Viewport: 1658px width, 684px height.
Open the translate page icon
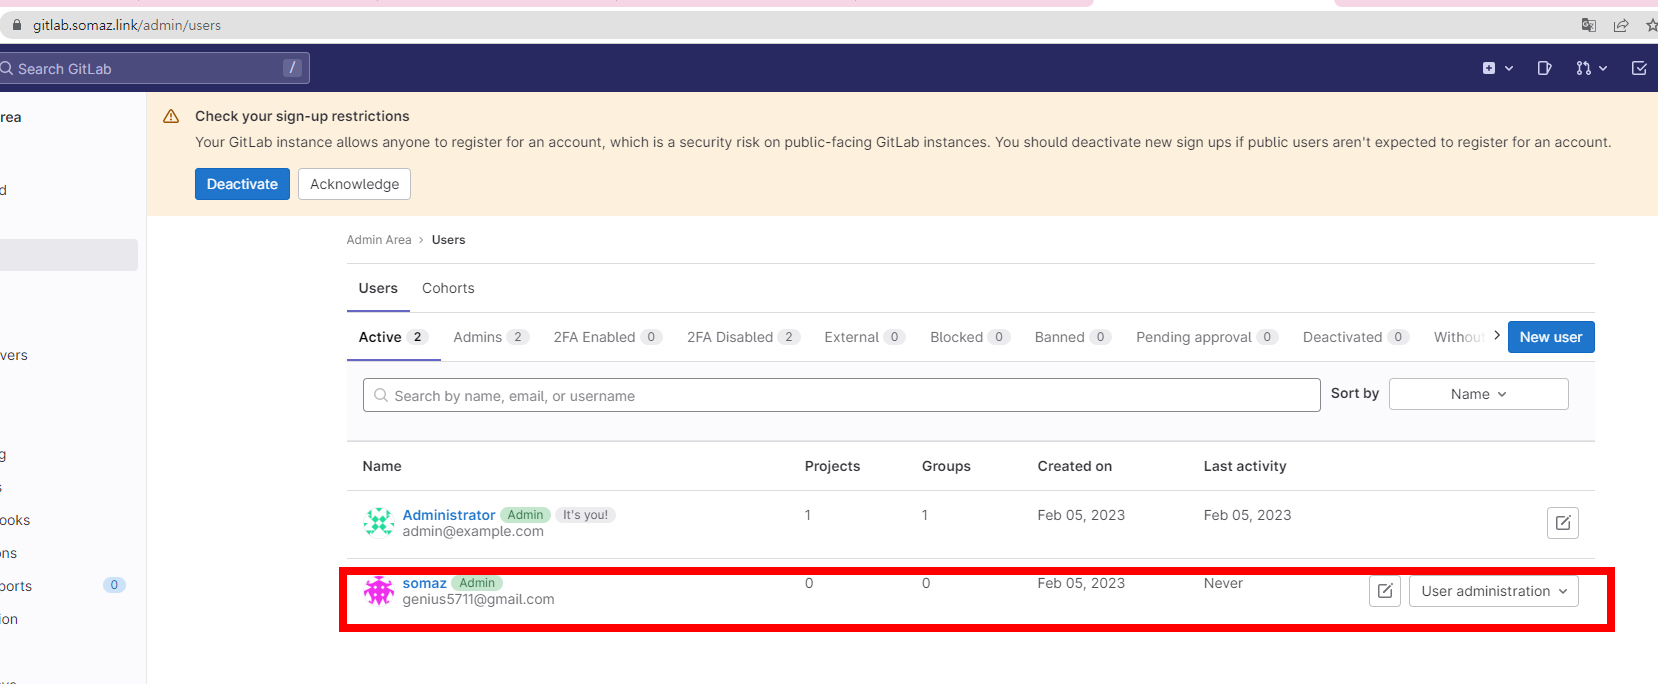pyautogui.click(x=1588, y=25)
